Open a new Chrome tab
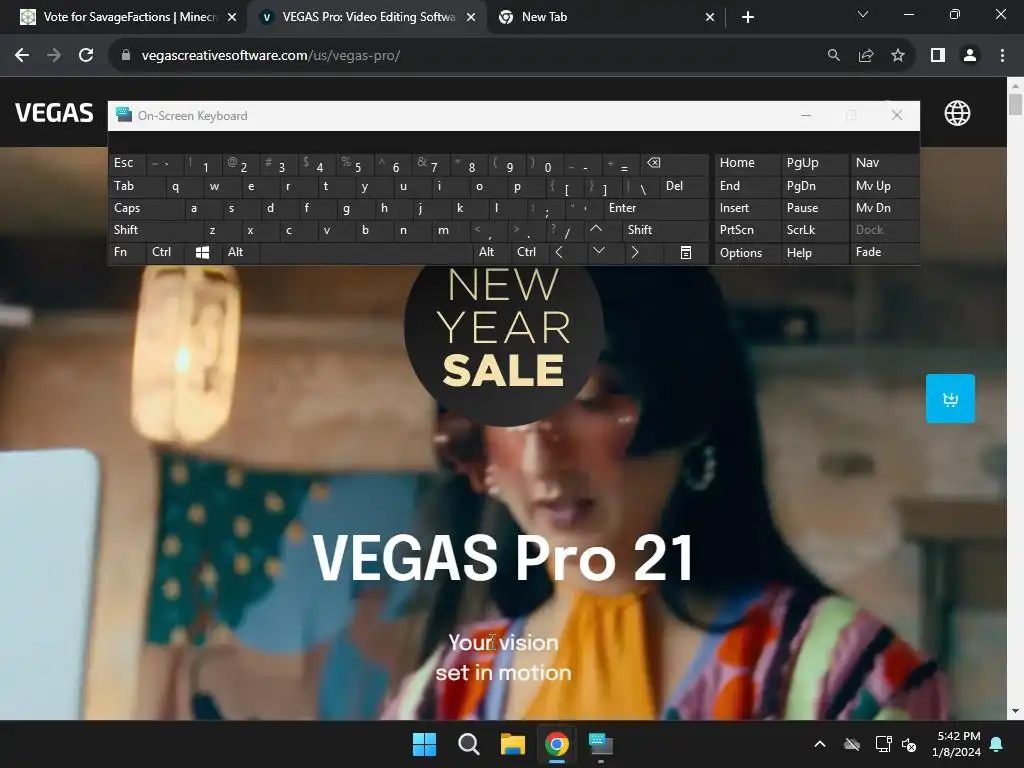This screenshot has width=1024, height=768. tap(748, 17)
